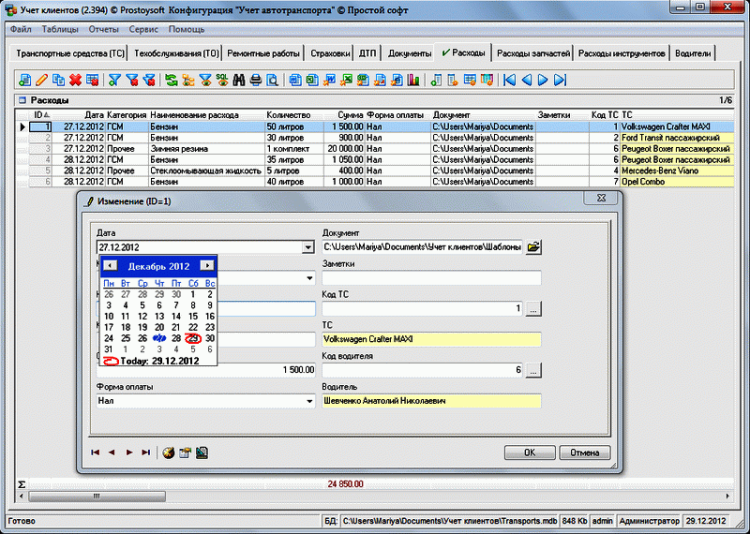This screenshot has width=750, height=534.
Task: Click the Отмена button
Action: (x=584, y=452)
